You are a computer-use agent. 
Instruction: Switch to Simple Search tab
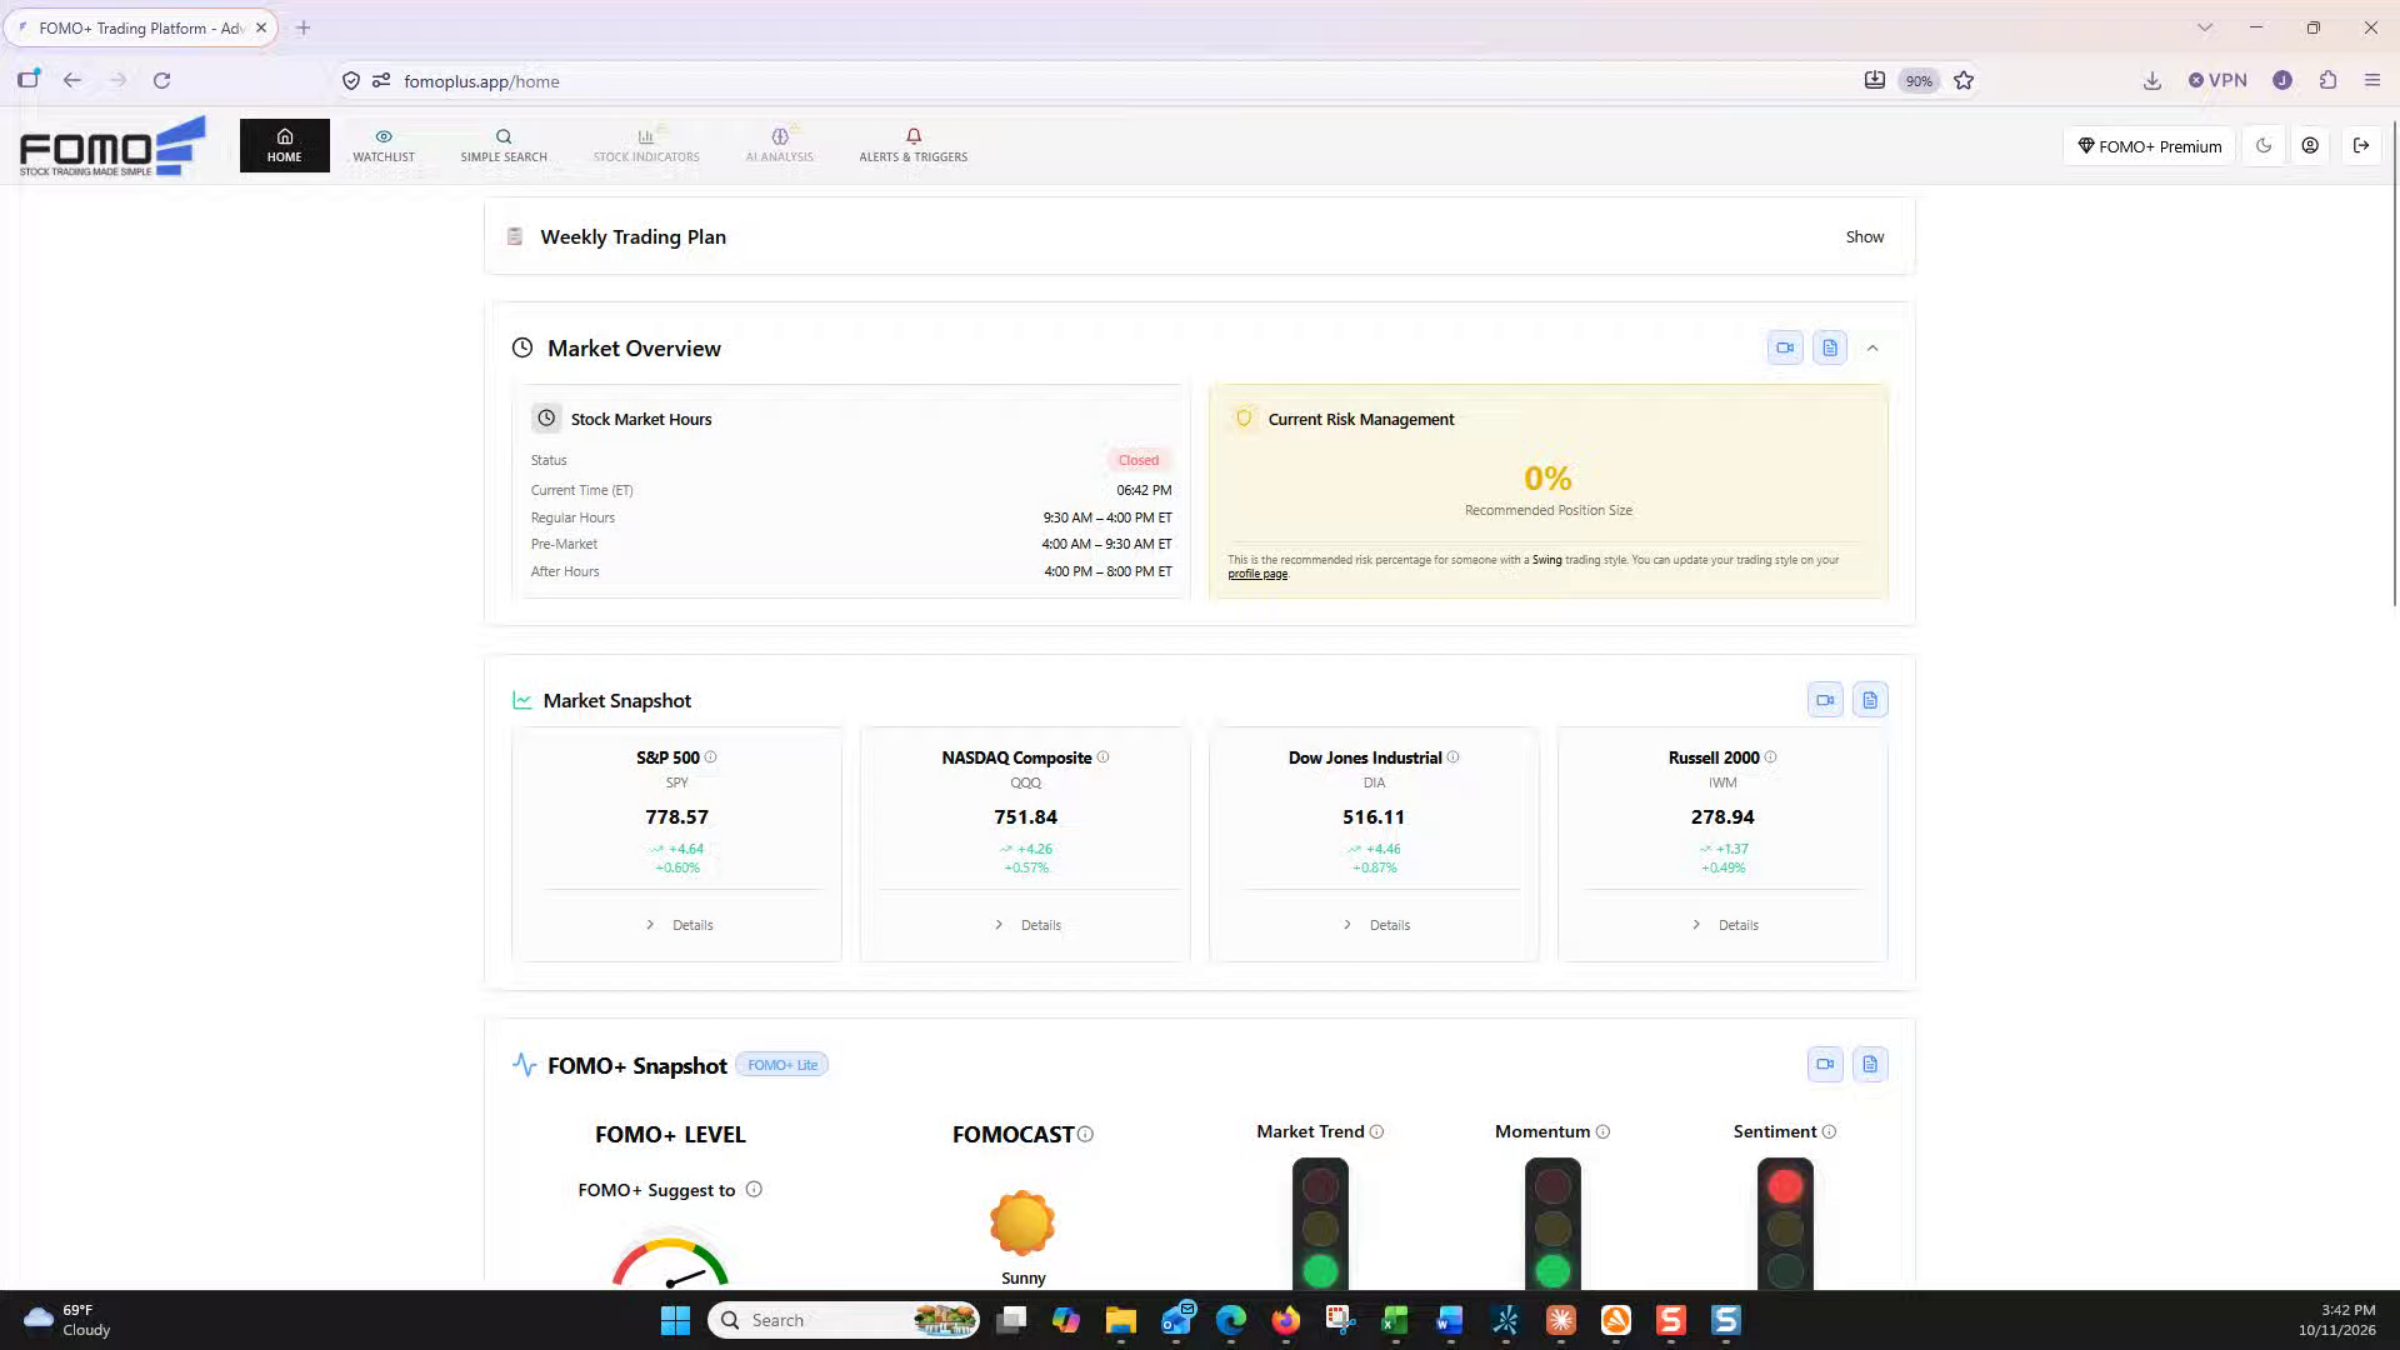(503, 145)
